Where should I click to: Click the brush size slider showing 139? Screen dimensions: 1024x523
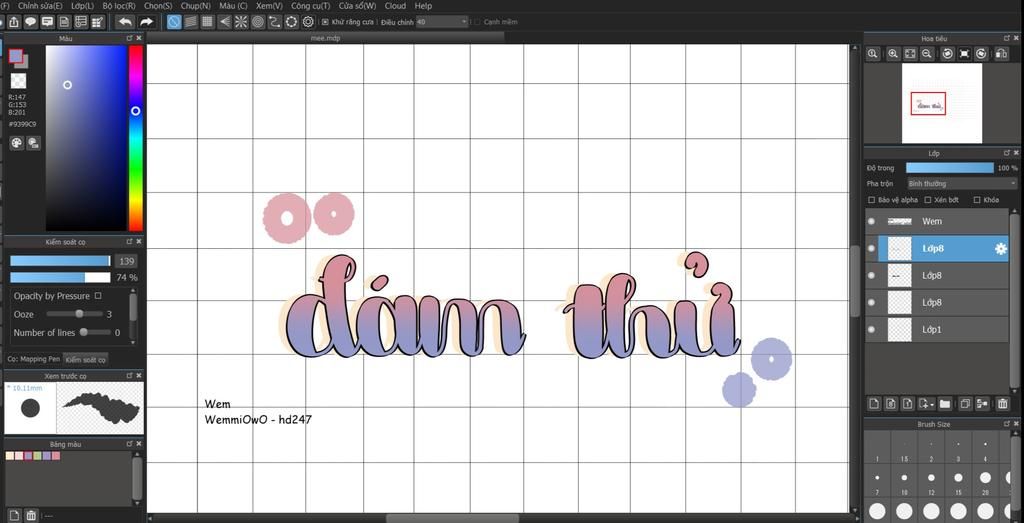point(60,261)
